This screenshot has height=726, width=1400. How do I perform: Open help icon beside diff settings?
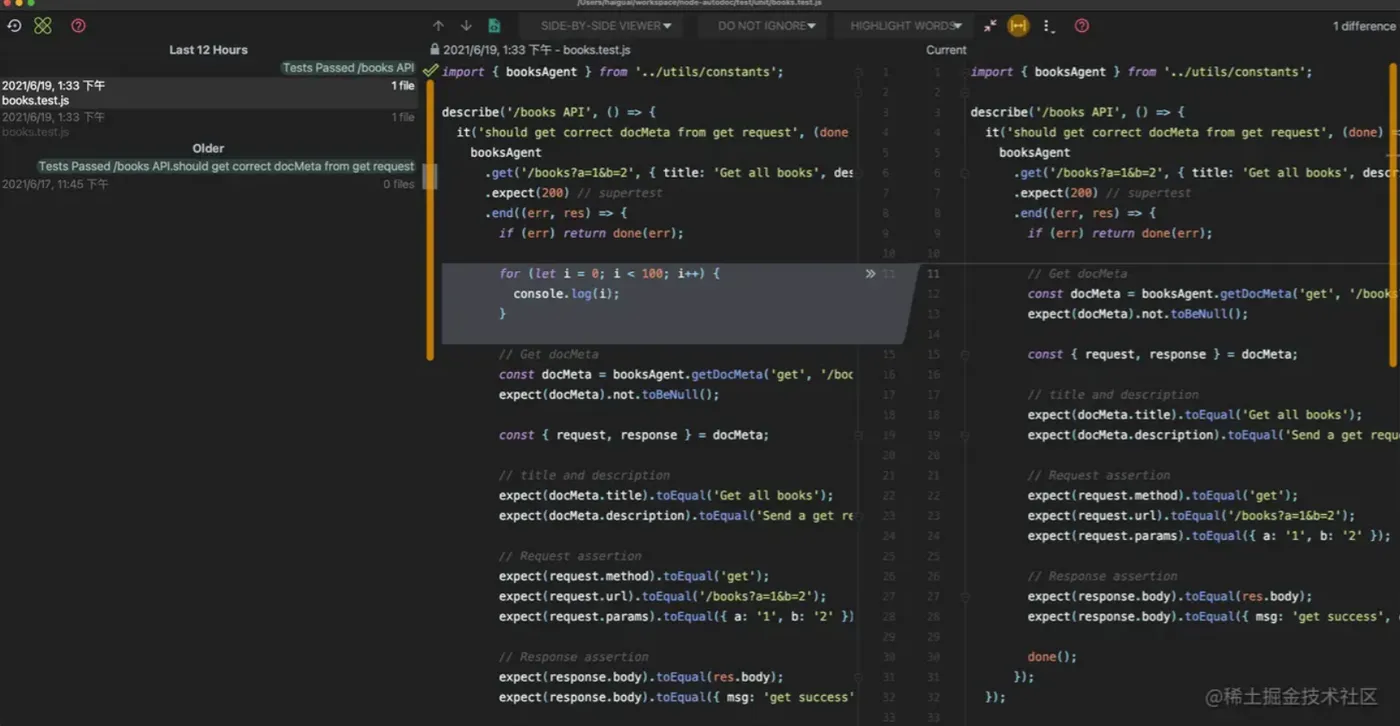tap(1081, 26)
